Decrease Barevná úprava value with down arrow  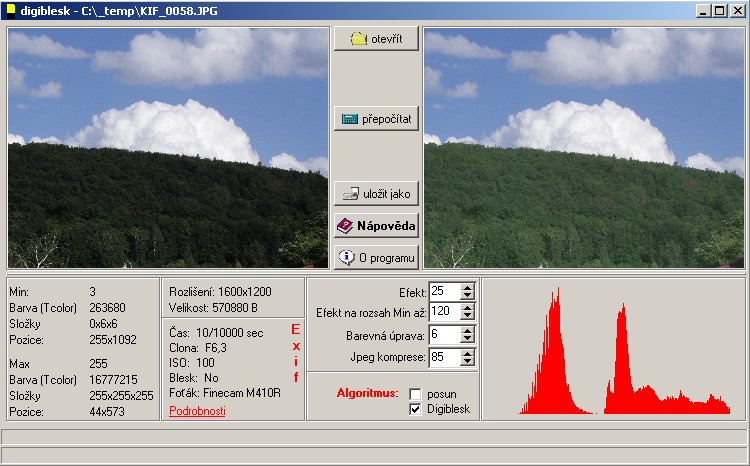467,338
